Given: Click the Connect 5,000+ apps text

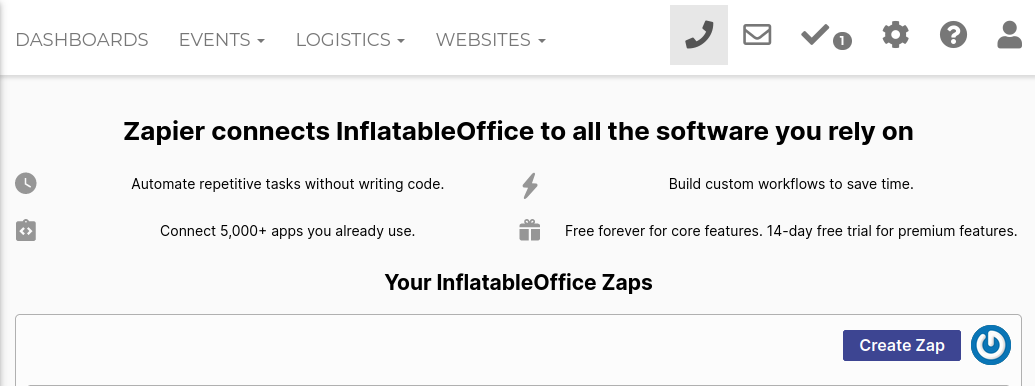Looking at the screenshot, I should (x=288, y=231).
